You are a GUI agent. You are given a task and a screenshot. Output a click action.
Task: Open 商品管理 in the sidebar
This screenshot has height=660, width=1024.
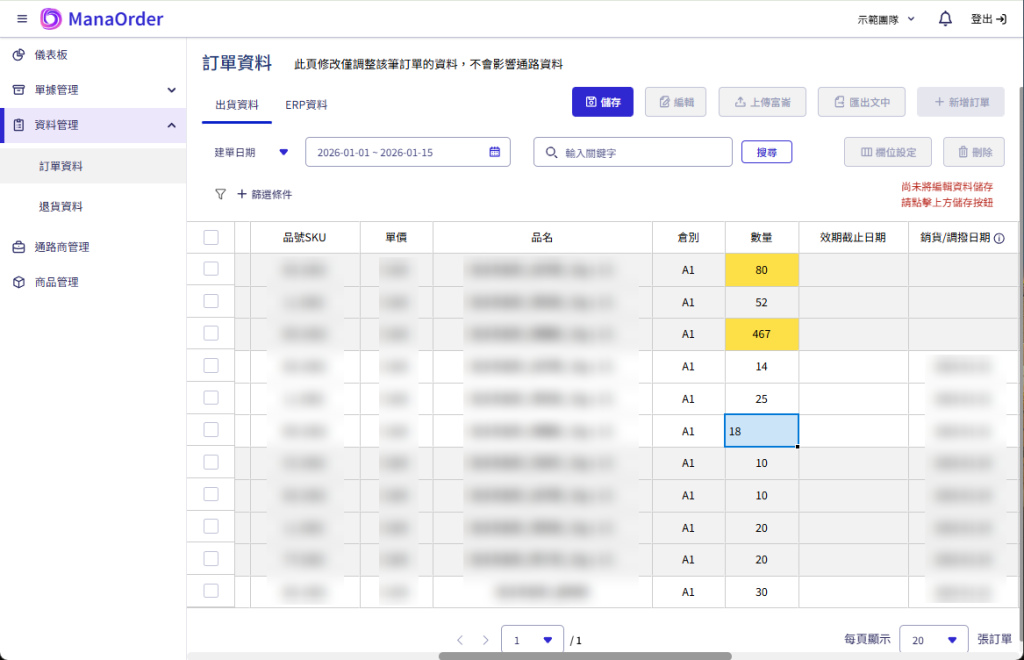pos(56,282)
